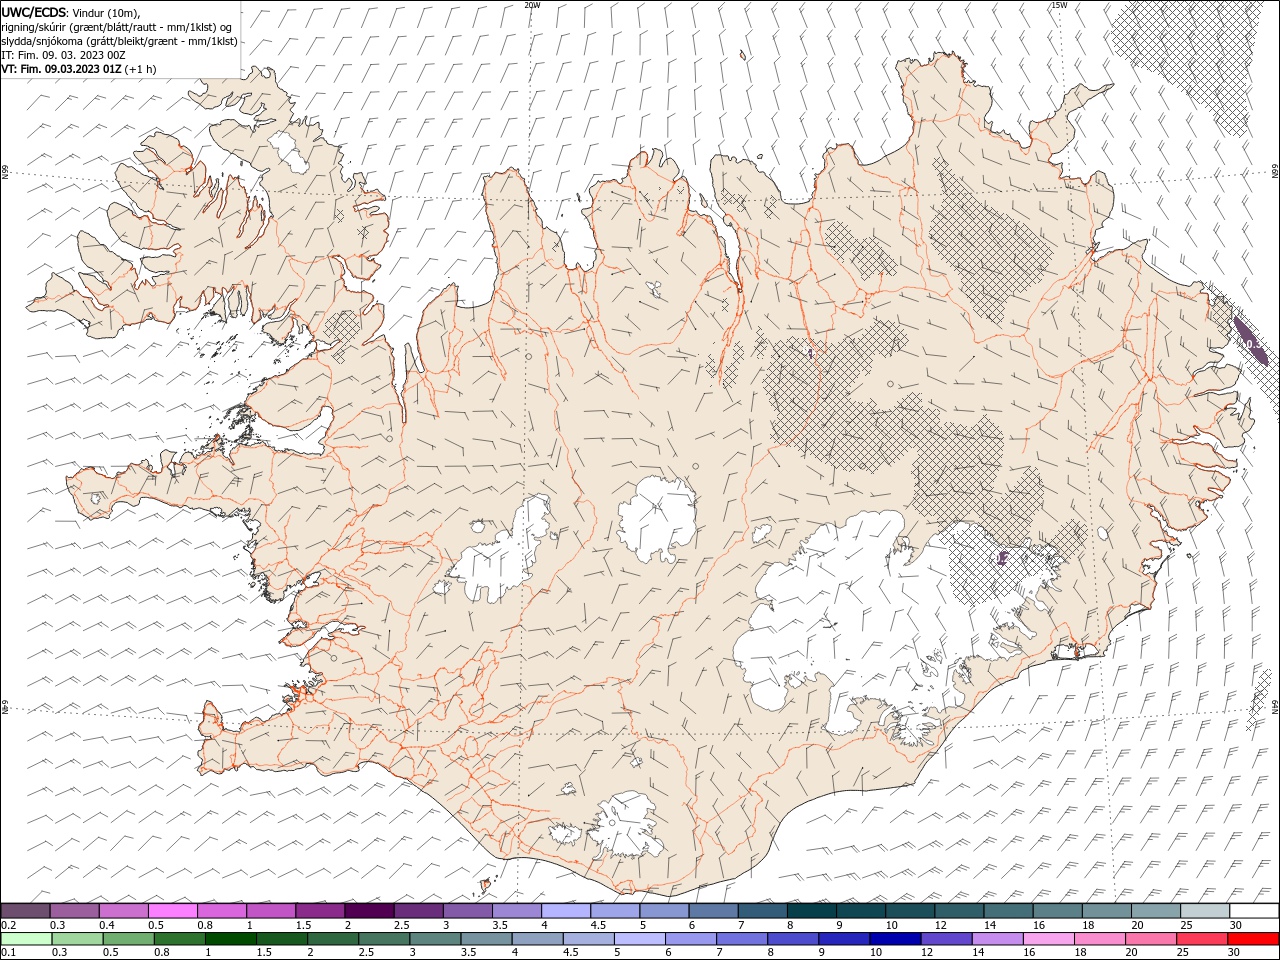Pick the hot pink 20 swatch in lower legend row
1280x960 pixels.
pos(1149,939)
